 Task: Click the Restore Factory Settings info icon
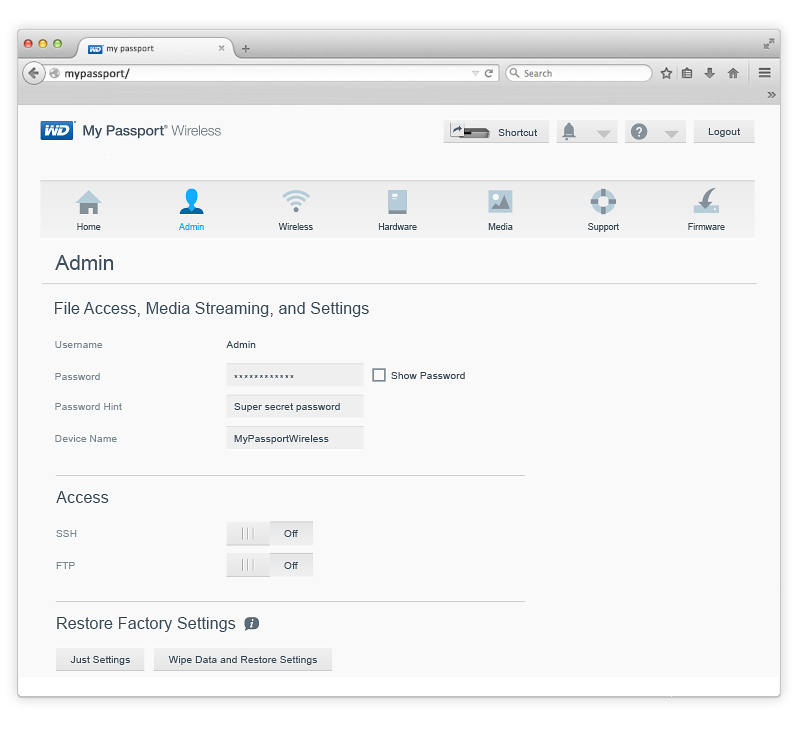coord(252,623)
